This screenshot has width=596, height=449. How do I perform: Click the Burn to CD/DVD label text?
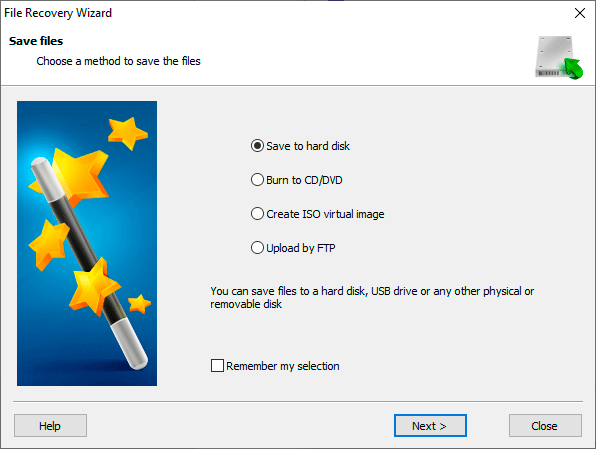(304, 180)
